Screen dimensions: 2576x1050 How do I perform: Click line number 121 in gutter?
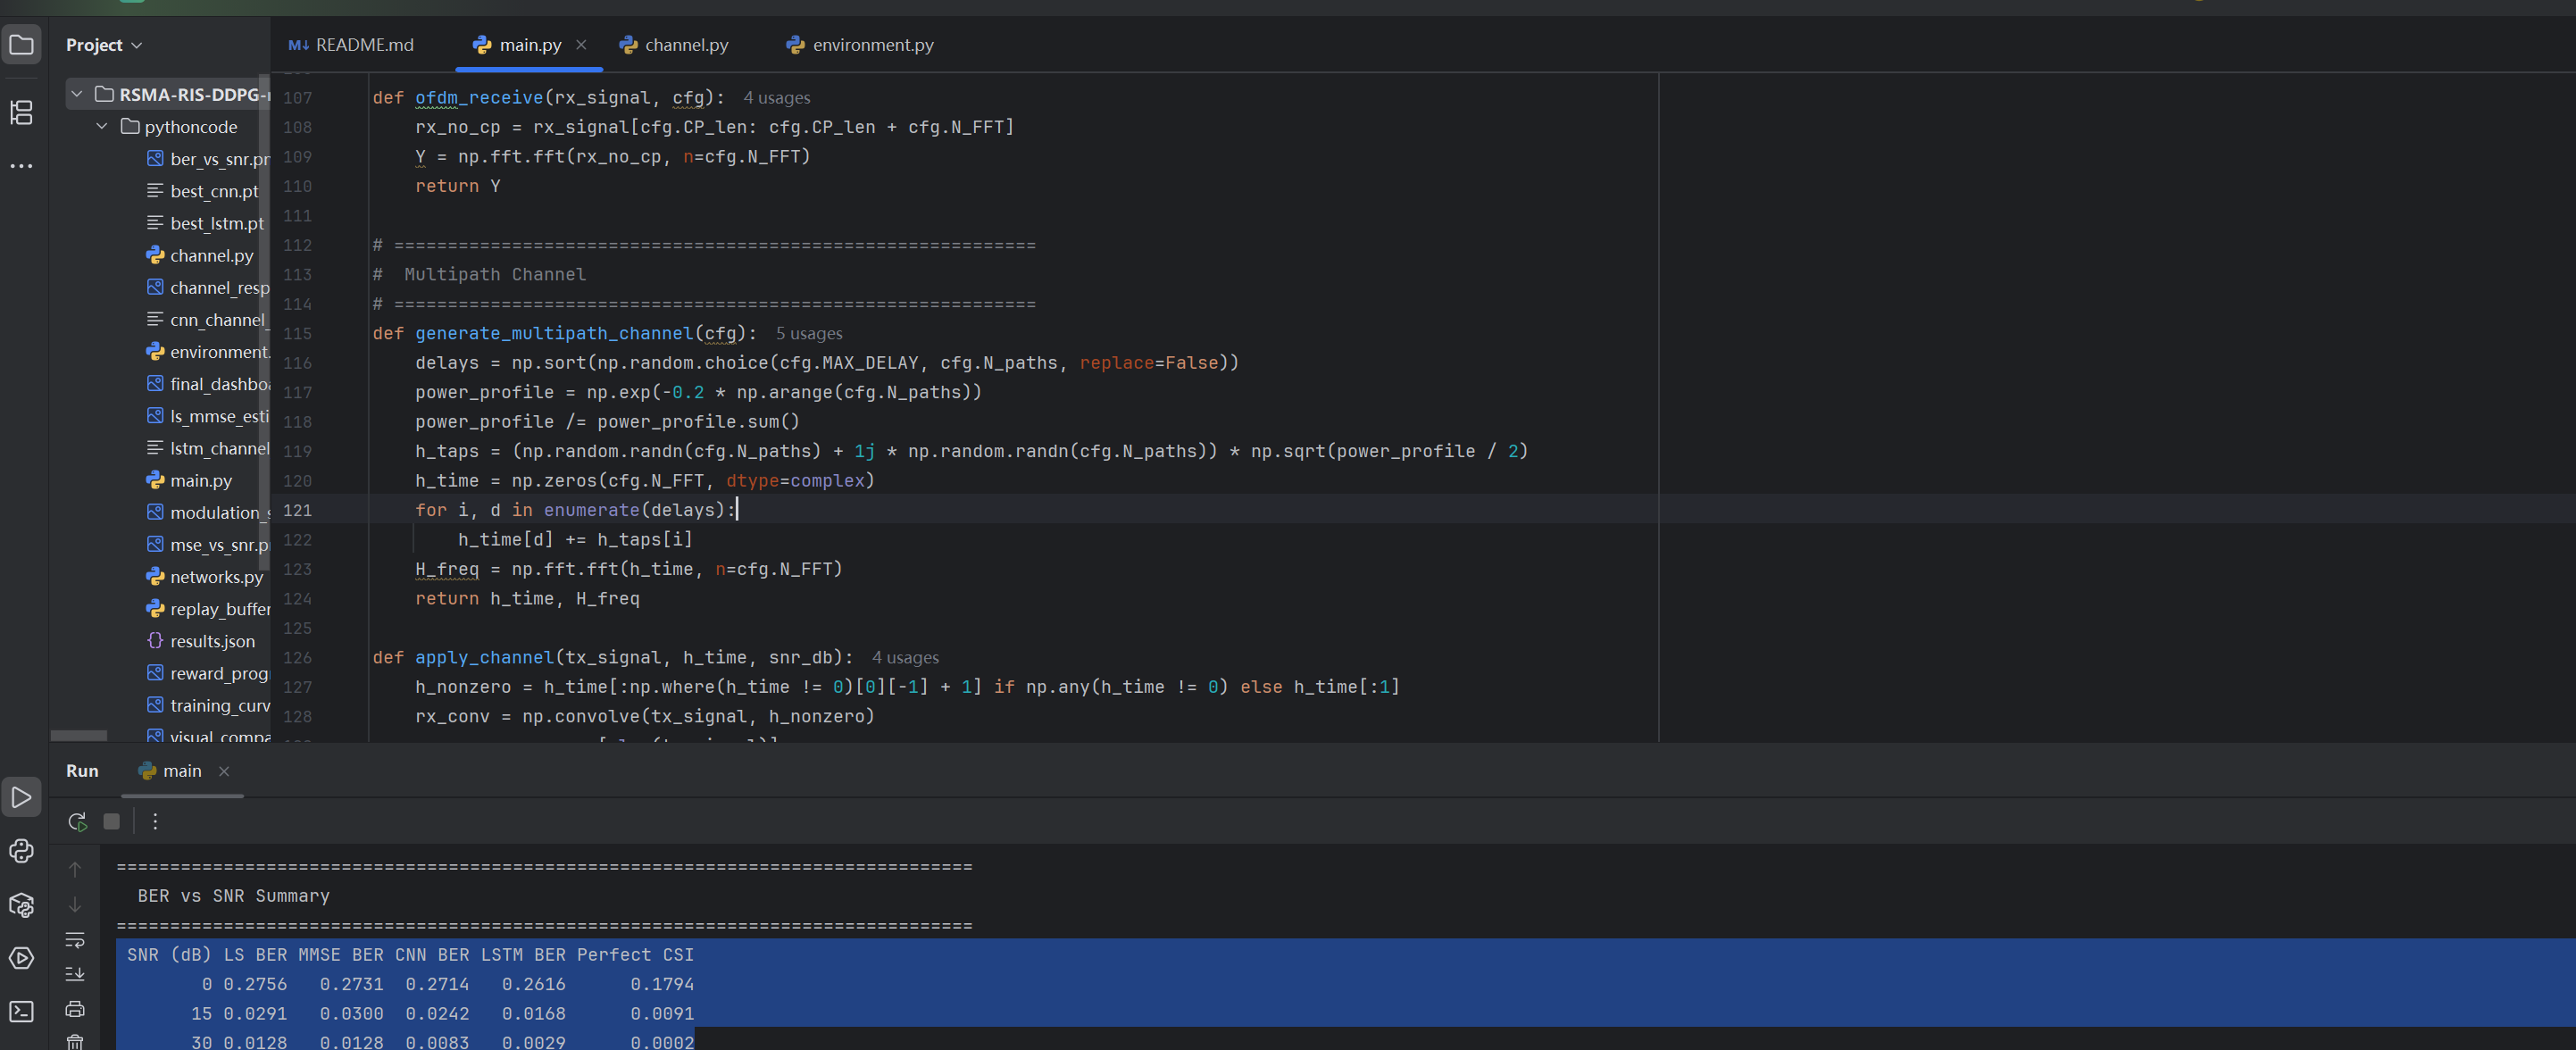pos(297,510)
